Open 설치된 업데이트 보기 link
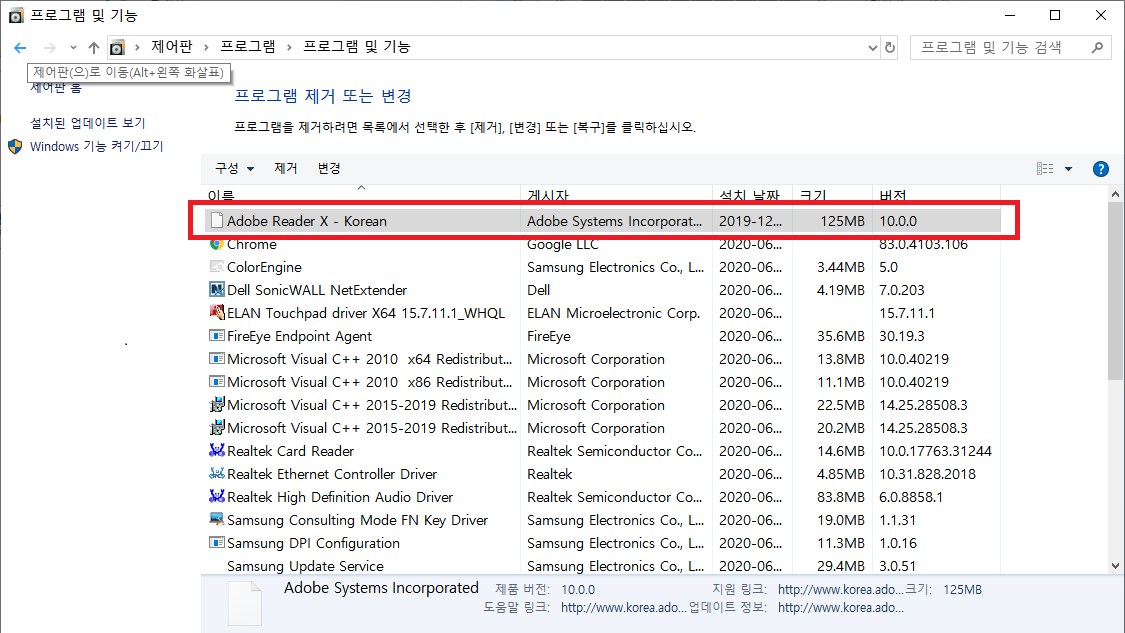 click(x=88, y=123)
